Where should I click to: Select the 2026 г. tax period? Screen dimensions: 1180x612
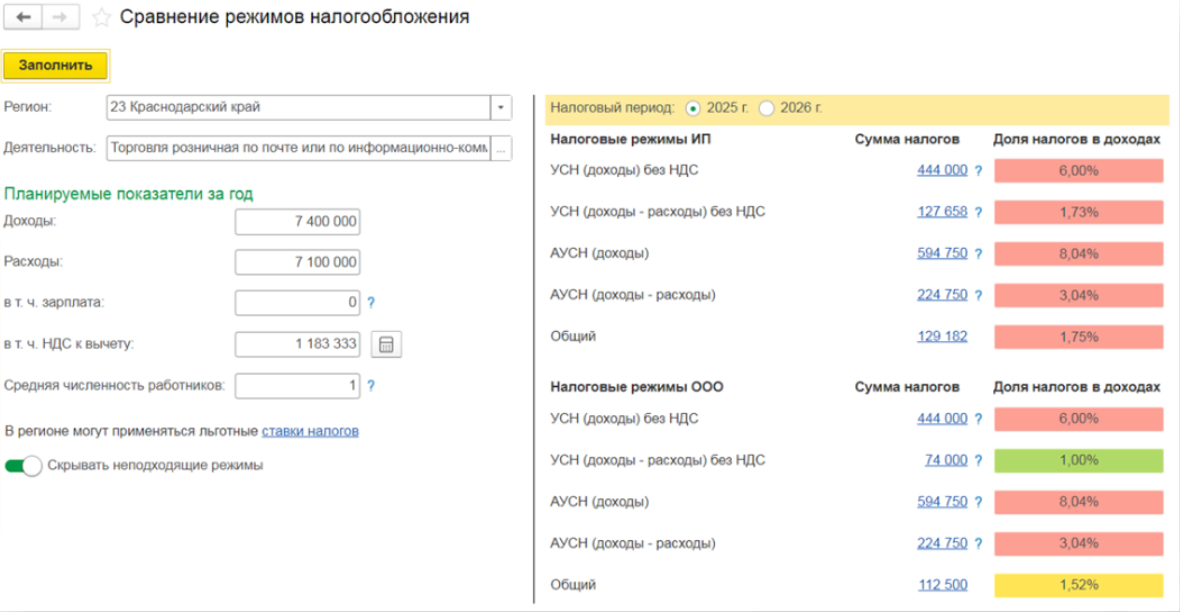tap(767, 108)
